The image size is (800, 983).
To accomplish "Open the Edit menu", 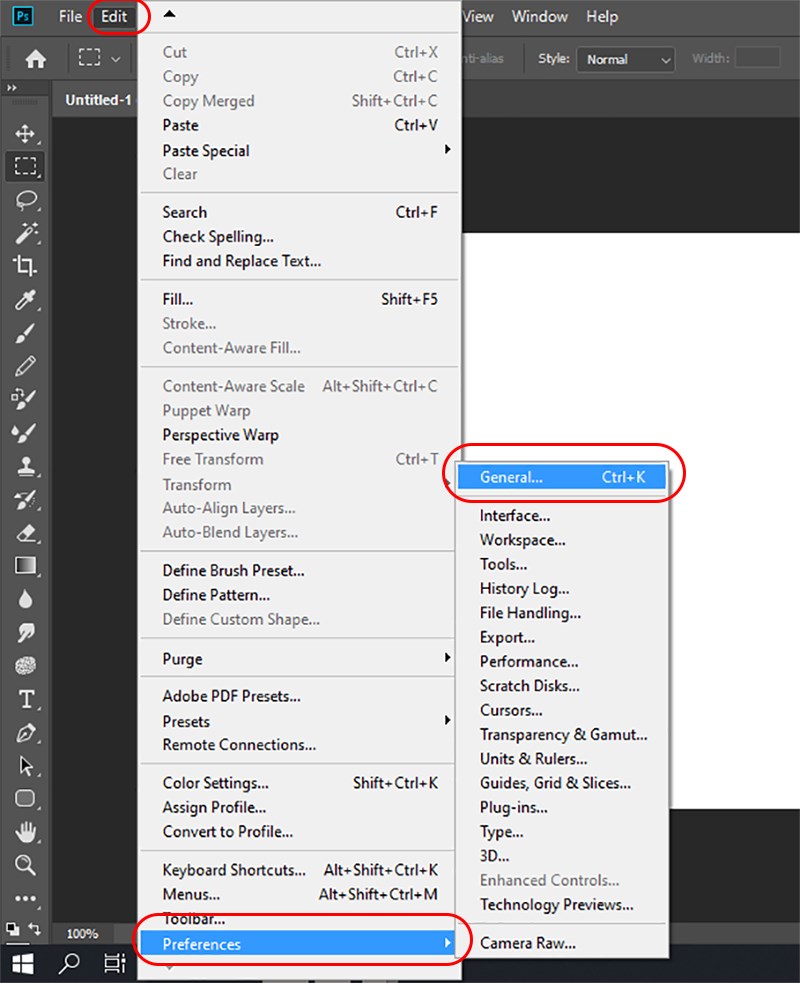I will click(x=114, y=16).
